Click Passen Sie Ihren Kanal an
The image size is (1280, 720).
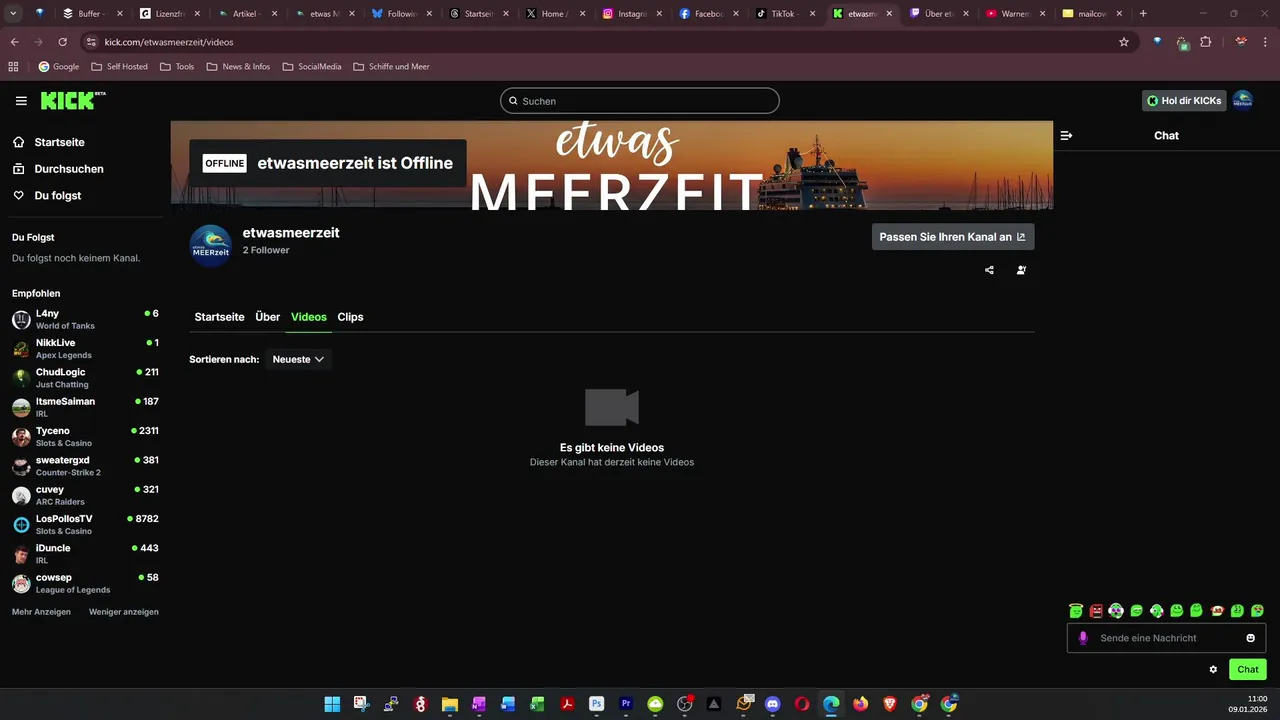(x=953, y=237)
